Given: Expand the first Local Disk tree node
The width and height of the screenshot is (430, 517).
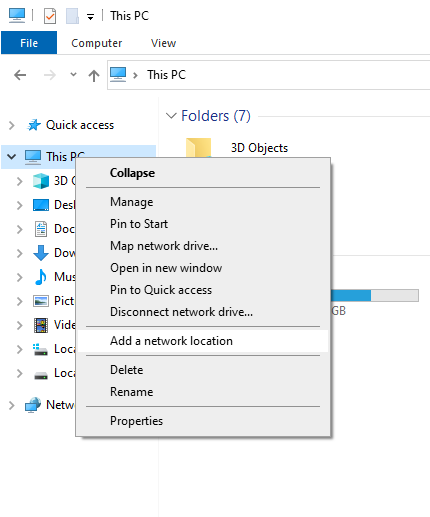Looking at the screenshot, I should 20,349.
